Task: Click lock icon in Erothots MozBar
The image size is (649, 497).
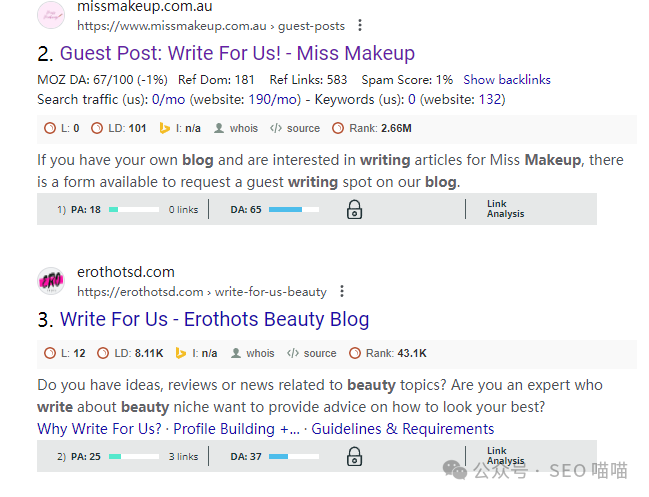Action: tap(354, 457)
